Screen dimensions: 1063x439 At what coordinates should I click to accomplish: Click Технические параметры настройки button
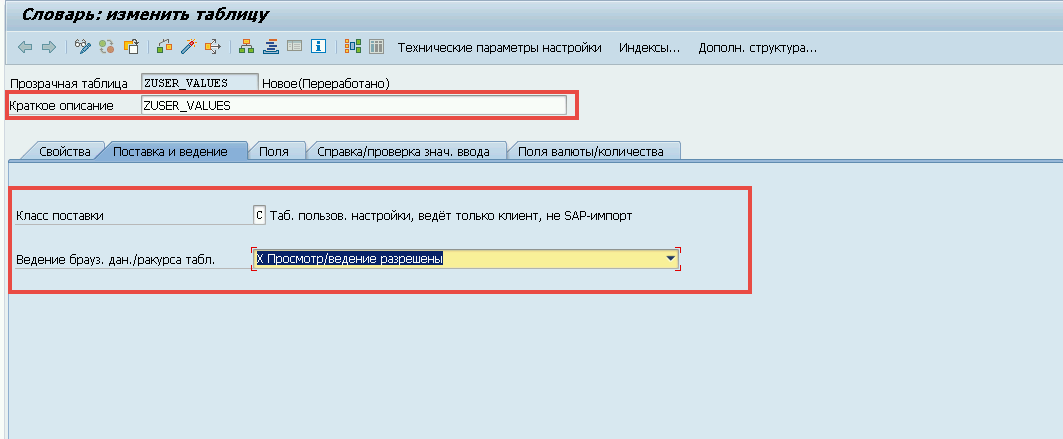499,47
